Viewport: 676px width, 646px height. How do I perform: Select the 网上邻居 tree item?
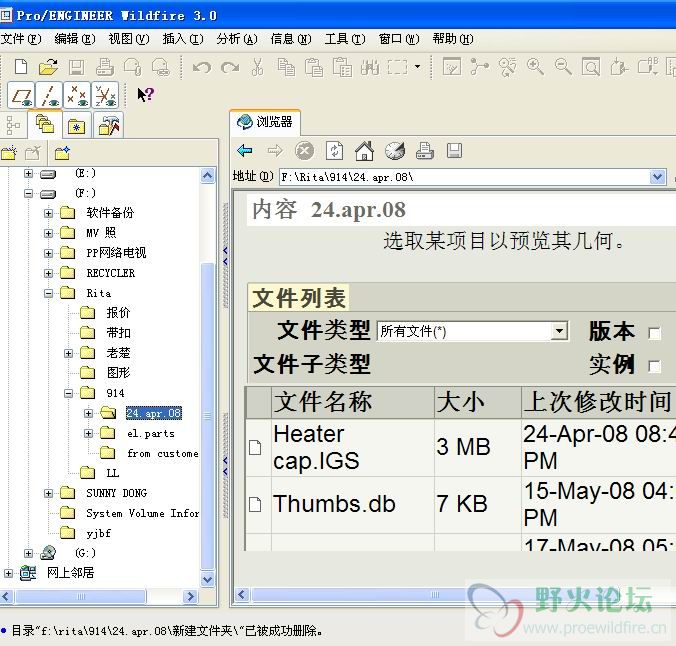tap(70, 573)
